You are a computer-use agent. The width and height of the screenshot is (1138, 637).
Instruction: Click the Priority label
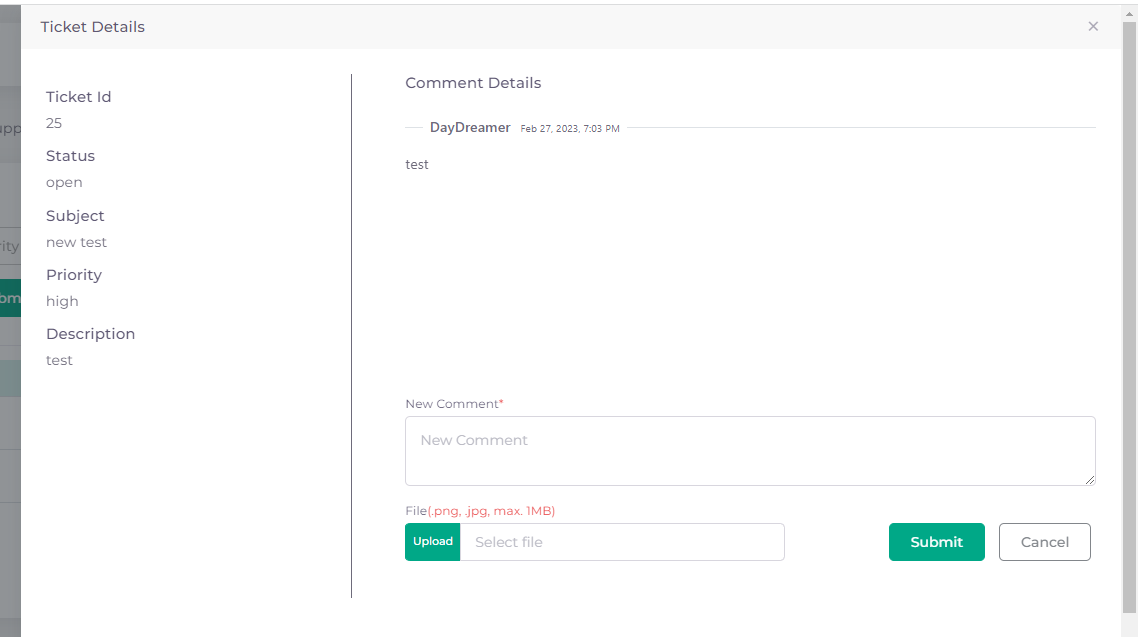click(73, 275)
